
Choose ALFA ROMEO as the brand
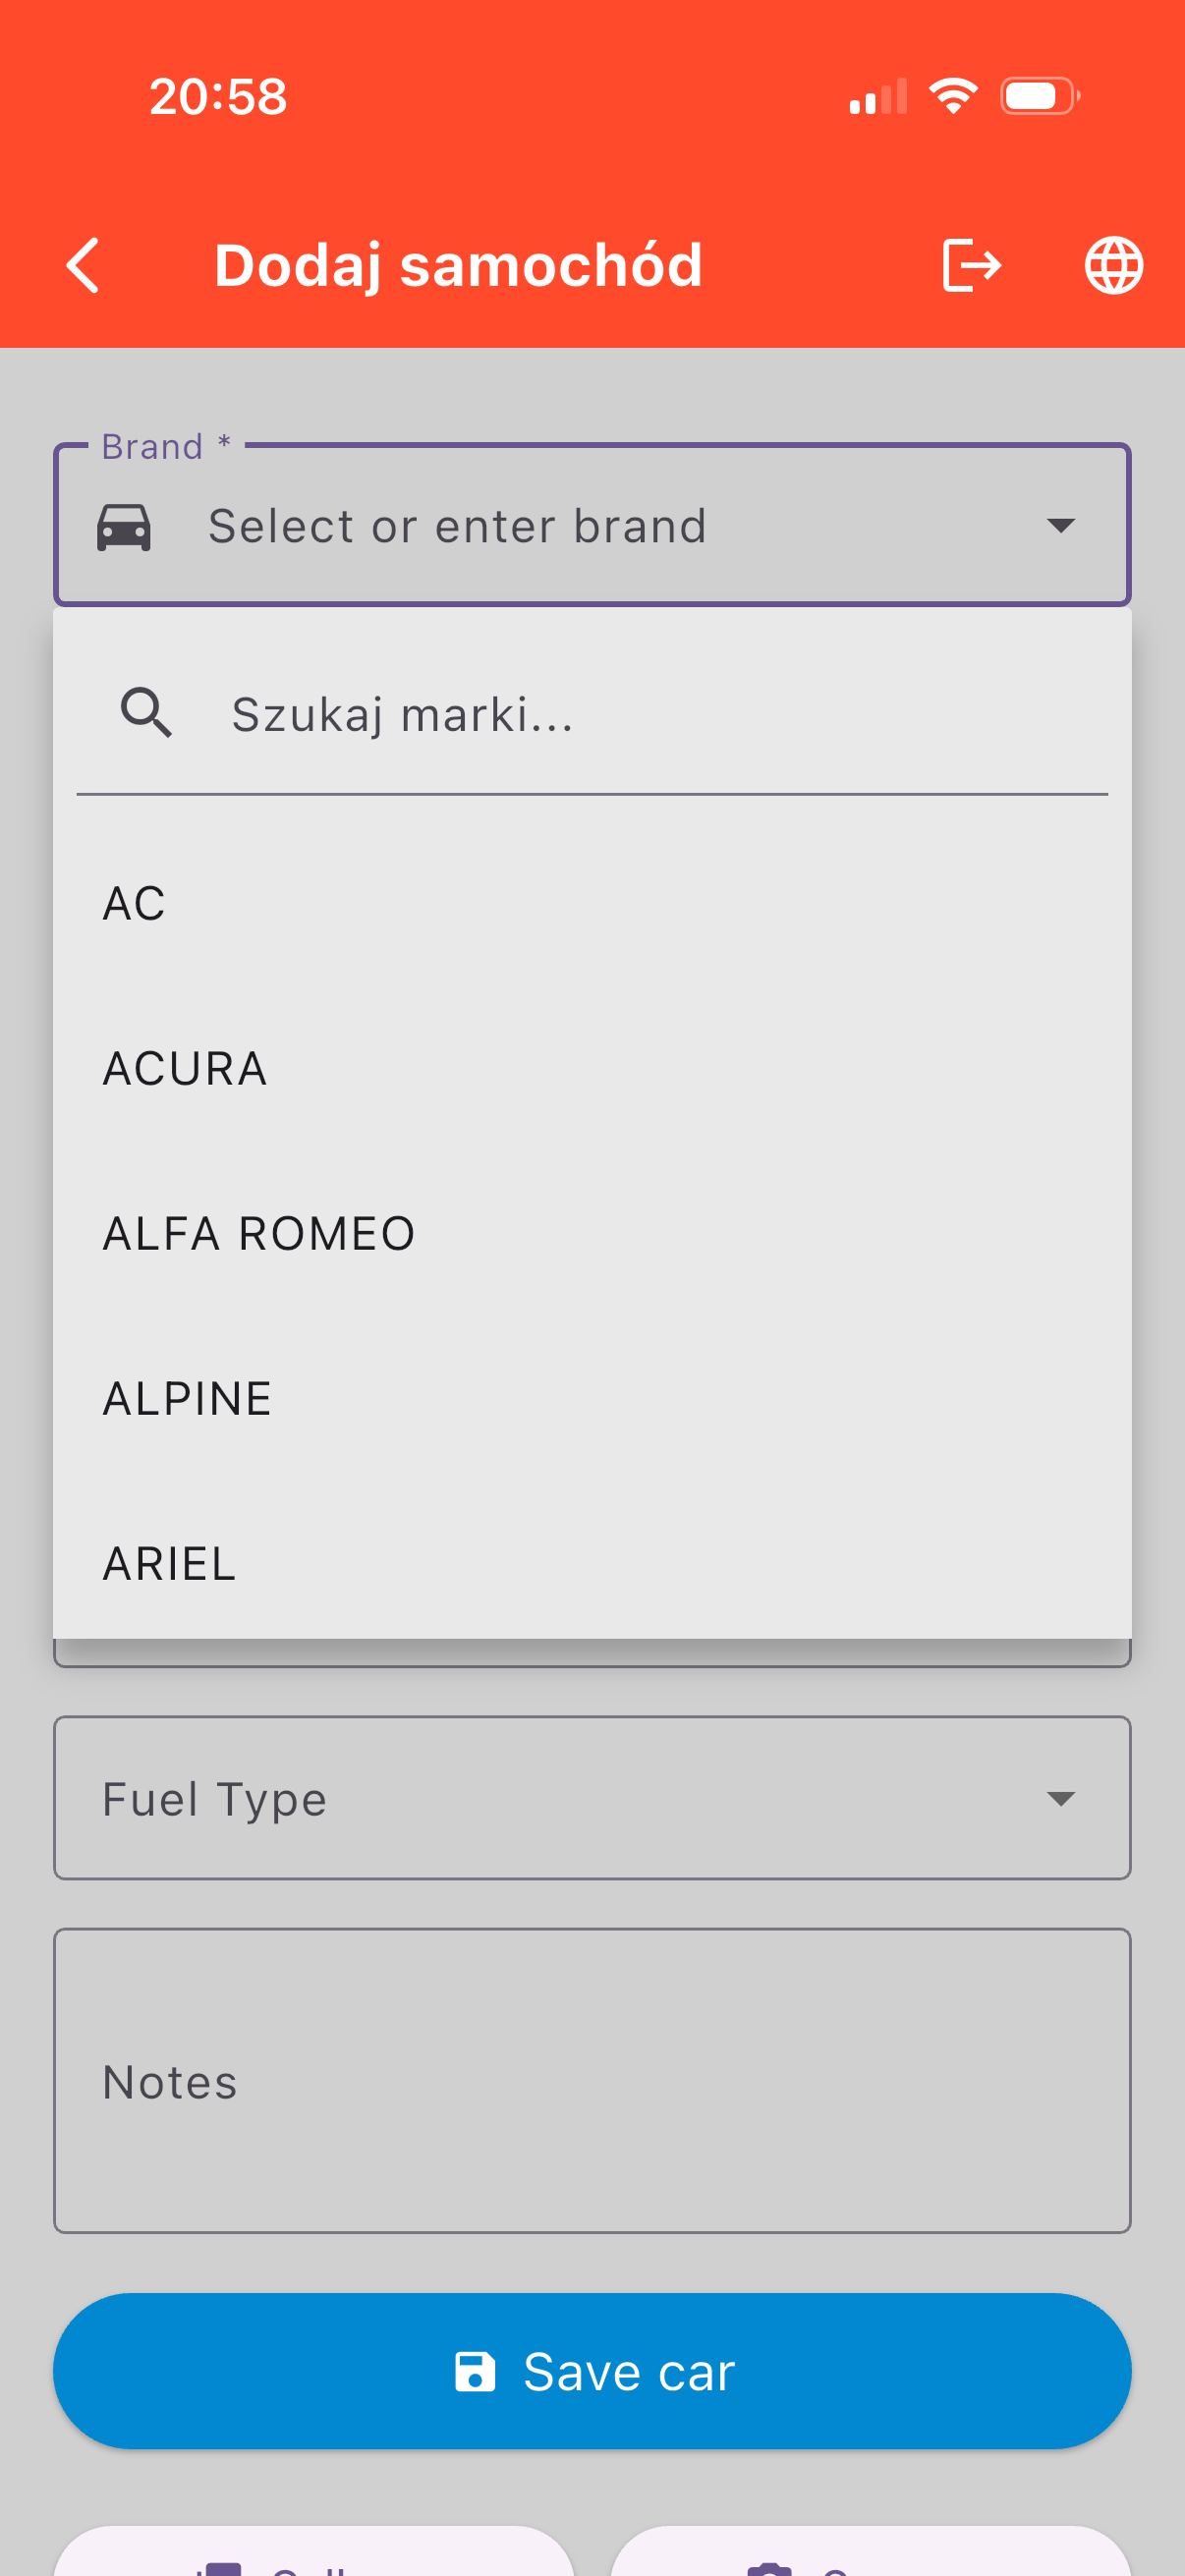(x=258, y=1232)
